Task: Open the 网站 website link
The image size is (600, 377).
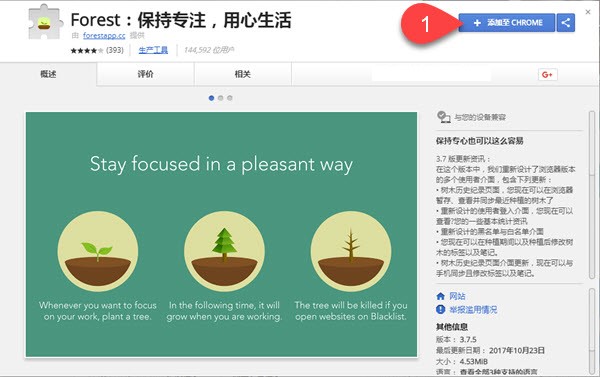Action: coord(457,296)
